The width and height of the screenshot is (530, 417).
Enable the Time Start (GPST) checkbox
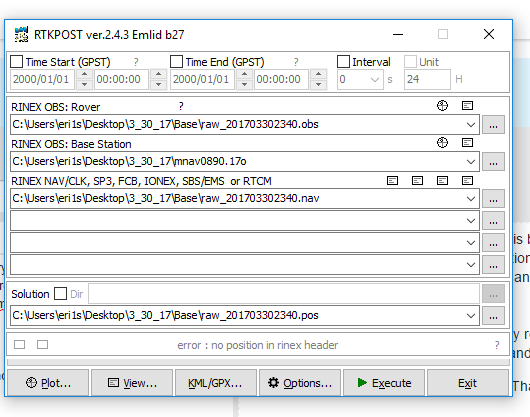[17, 62]
